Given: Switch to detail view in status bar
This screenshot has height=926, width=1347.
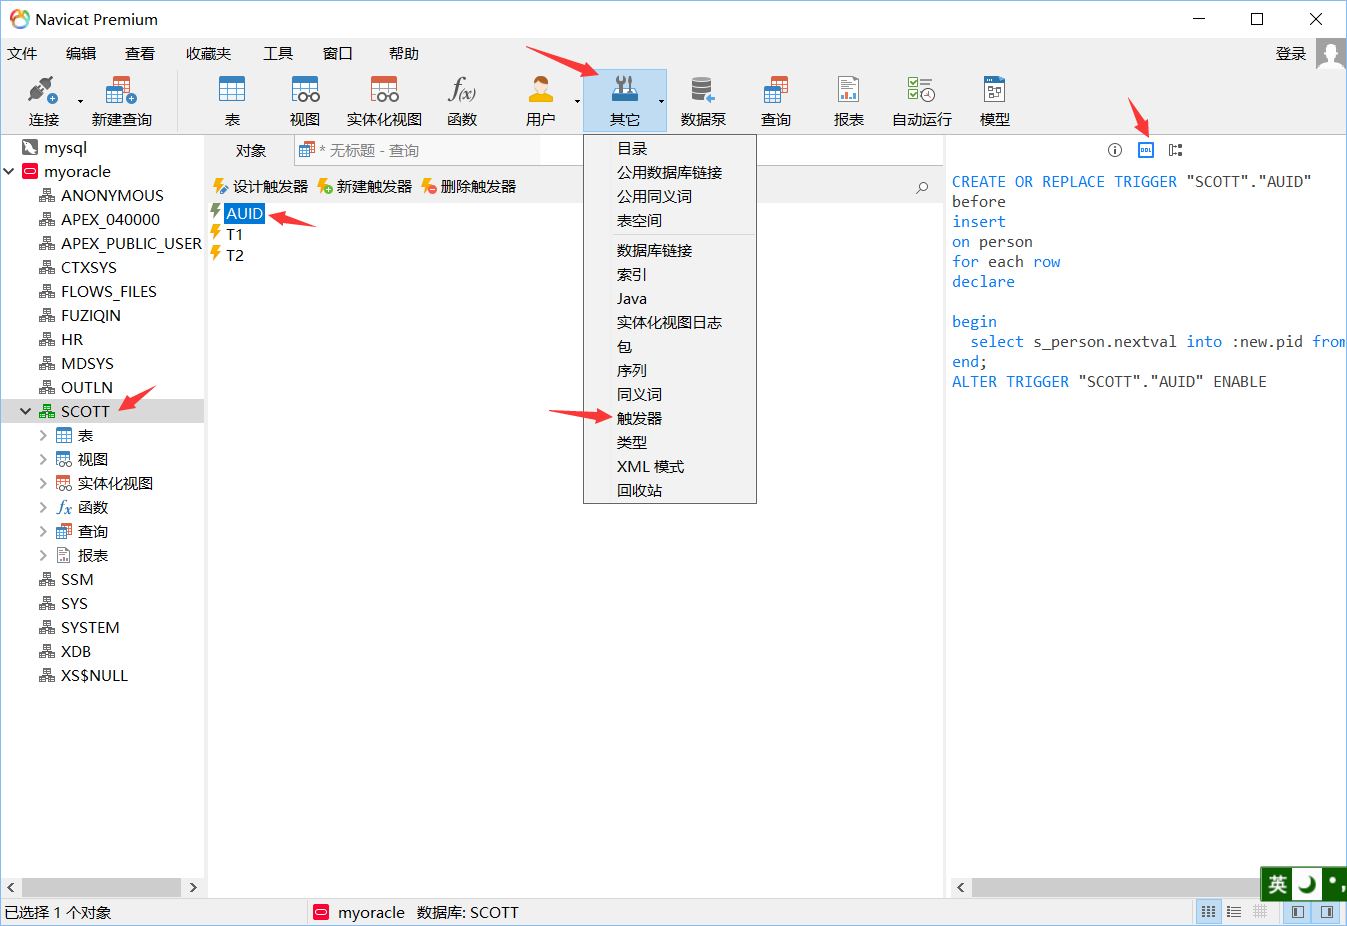Looking at the screenshot, I should pos(1234,912).
